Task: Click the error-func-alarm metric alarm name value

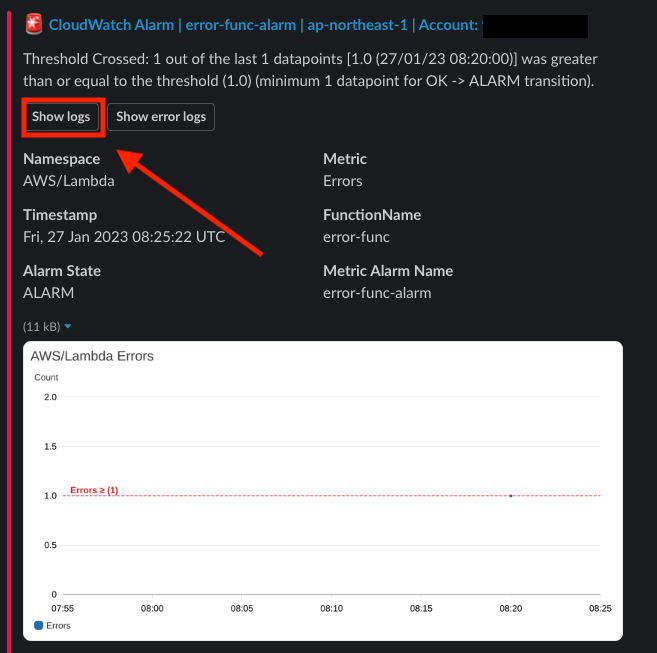Action: point(377,293)
